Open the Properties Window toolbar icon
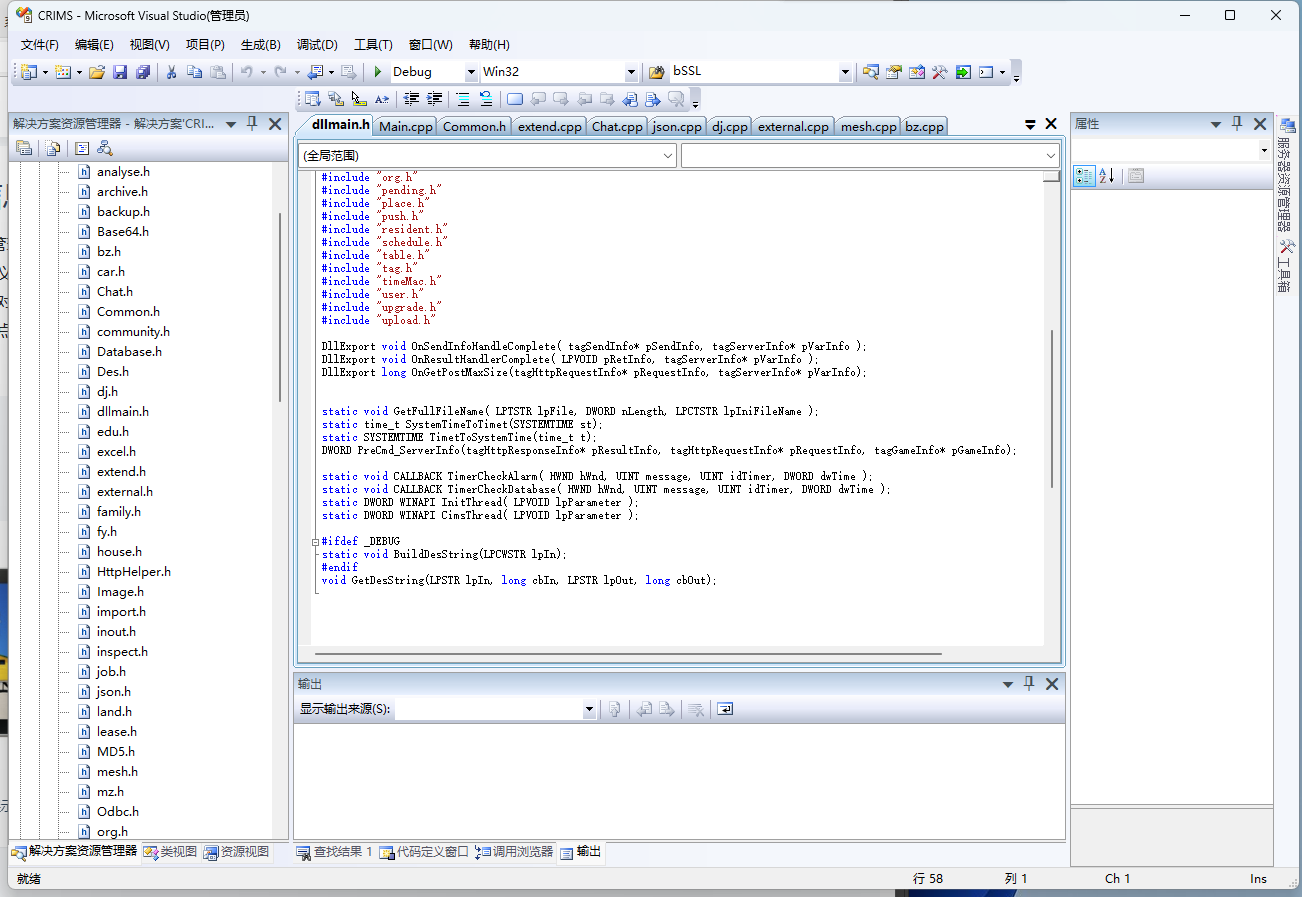1302x897 pixels. click(894, 72)
